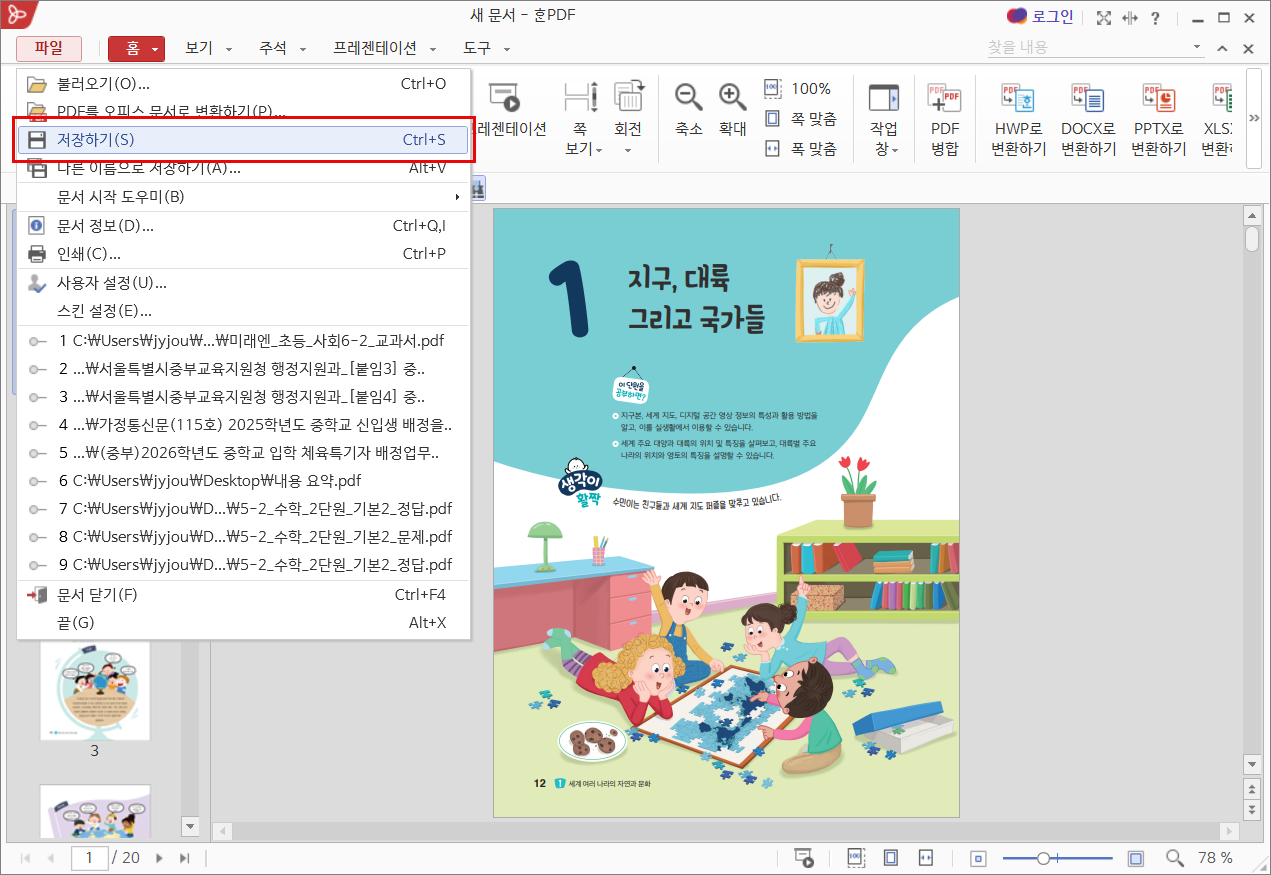Image resolution: width=1271 pixels, height=875 pixels.
Task: Choose 저장하기(S) from the file menu
Action: 243,140
